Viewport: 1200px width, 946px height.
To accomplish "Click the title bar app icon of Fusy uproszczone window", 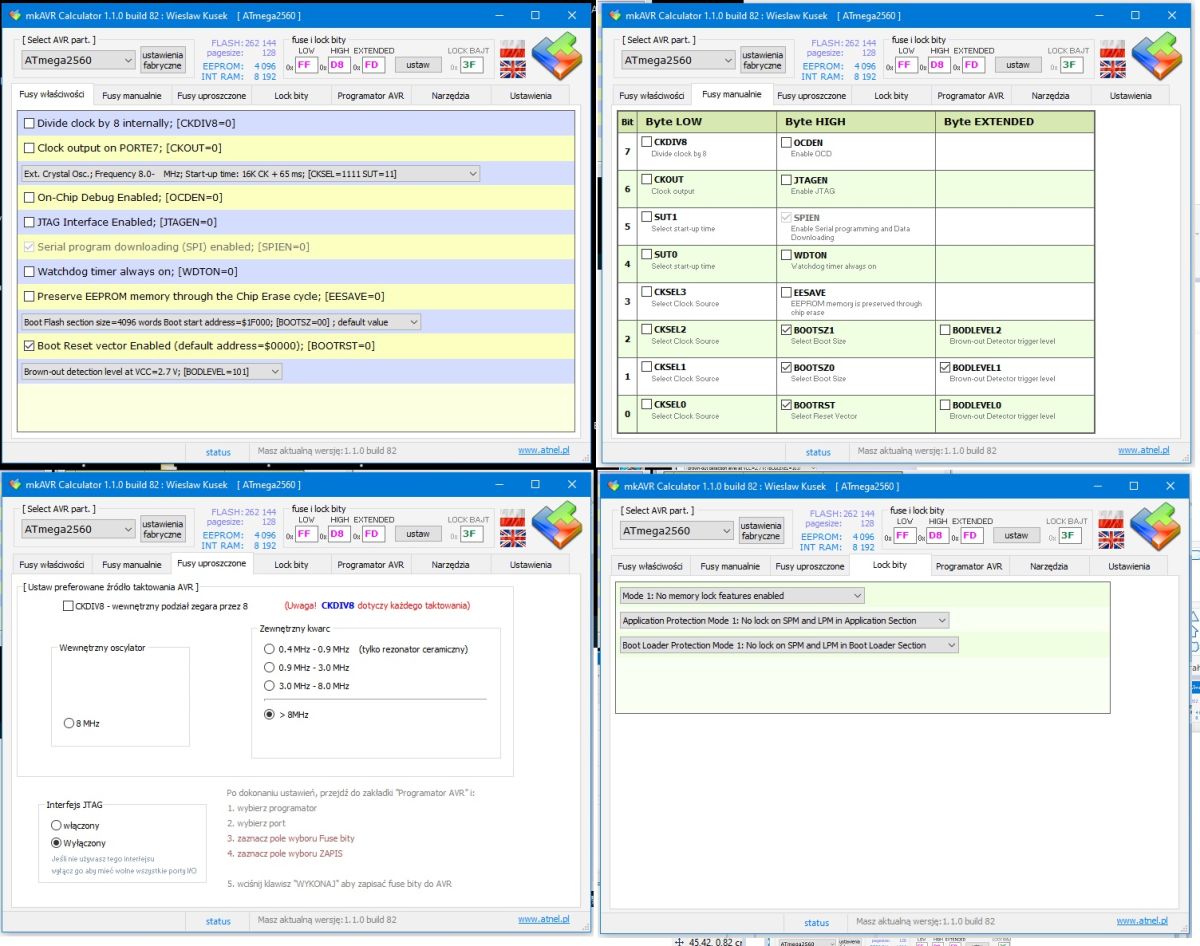I will click(x=14, y=485).
